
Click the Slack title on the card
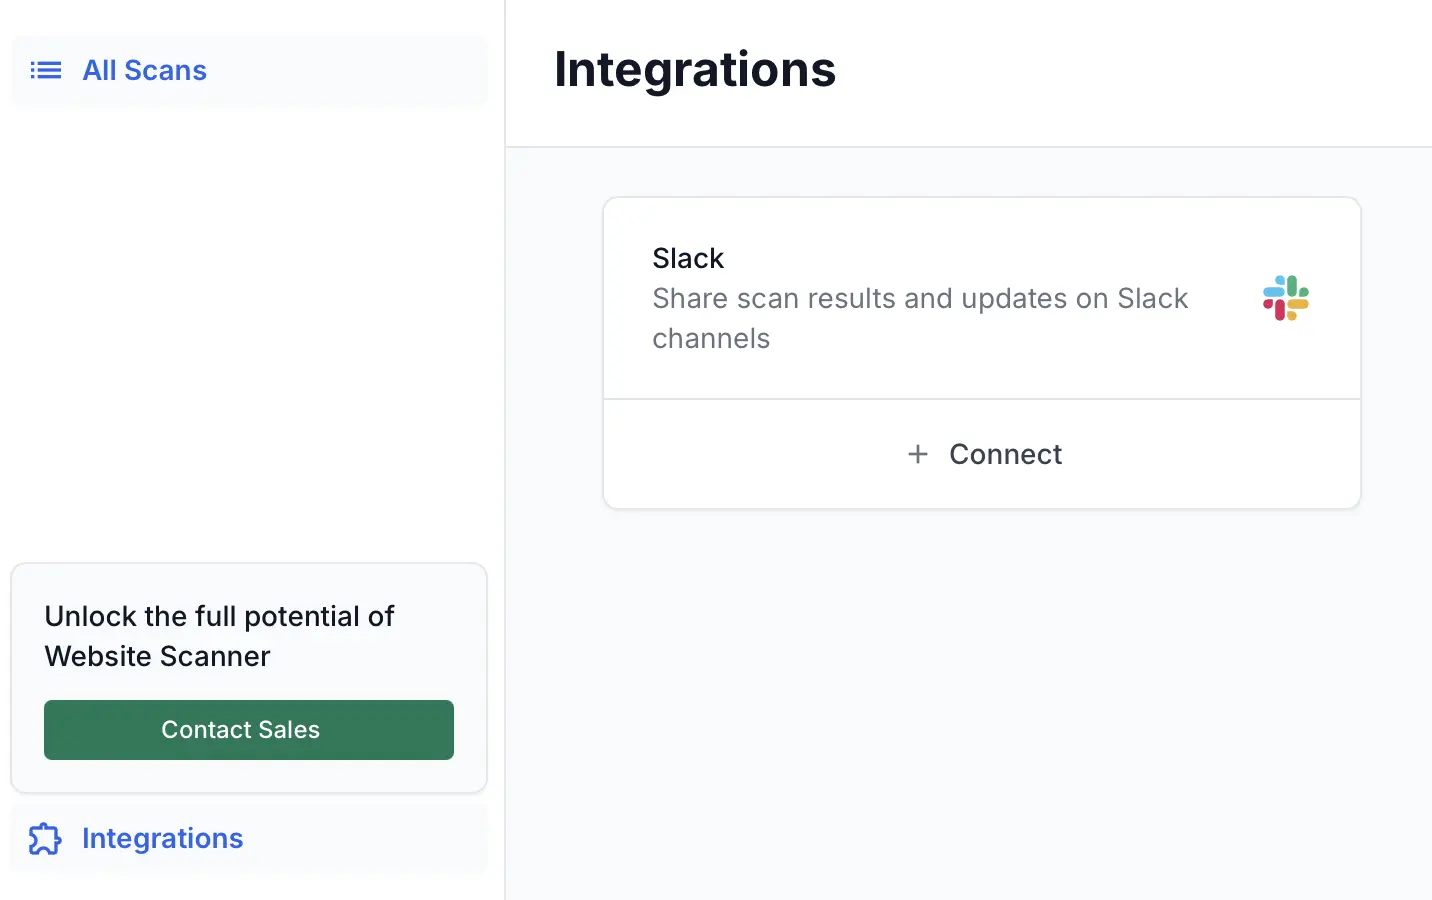[x=688, y=258]
